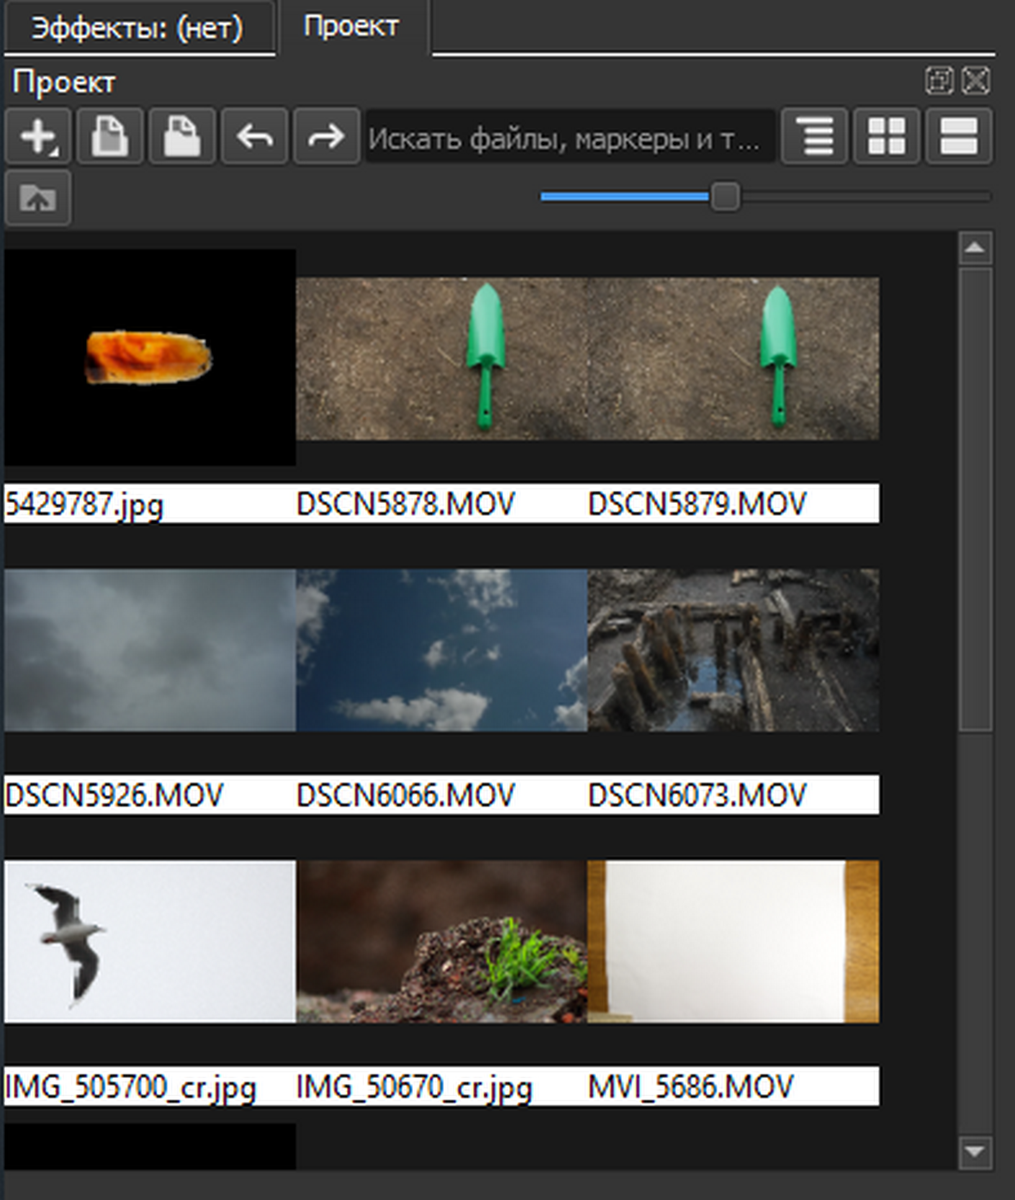Click the file name IMG_505700_cr.jpg
Viewport: 1015px width, 1200px height.
click(130, 1087)
